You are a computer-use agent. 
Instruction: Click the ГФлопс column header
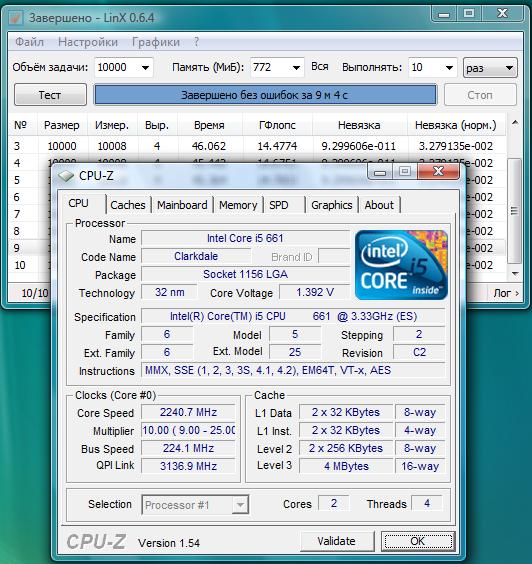[277, 125]
